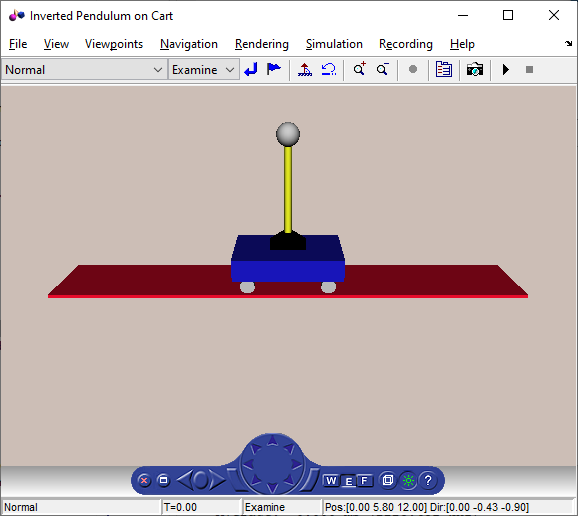Open the Rendering menu
The height and width of the screenshot is (516, 578).
coord(262,44)
